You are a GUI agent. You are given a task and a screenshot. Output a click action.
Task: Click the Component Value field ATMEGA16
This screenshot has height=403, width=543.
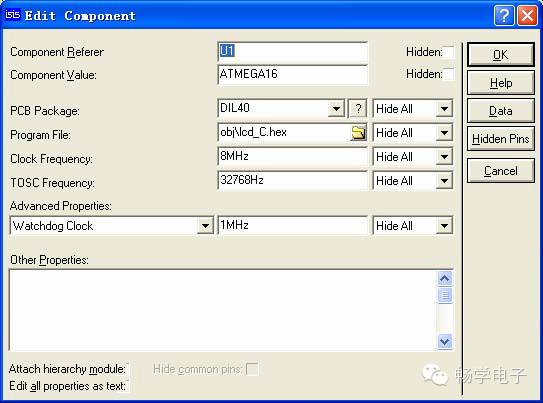[293, 75]
